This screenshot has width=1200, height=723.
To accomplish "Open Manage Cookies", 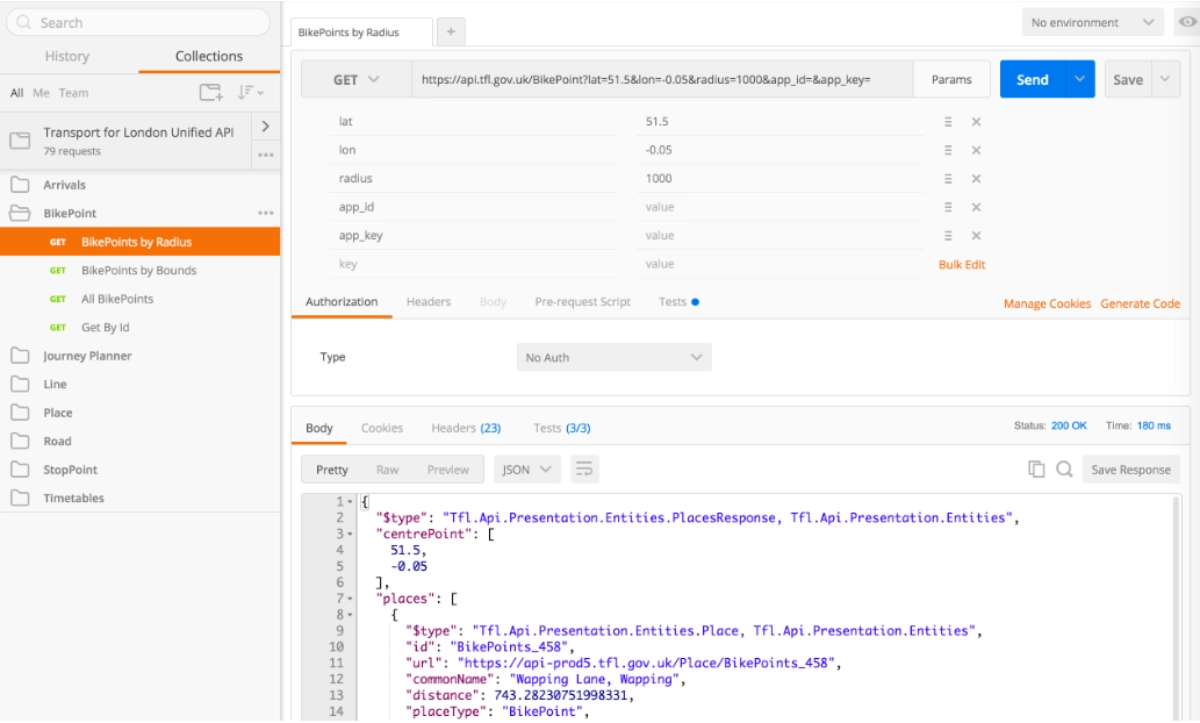I will pos(1046,303).
